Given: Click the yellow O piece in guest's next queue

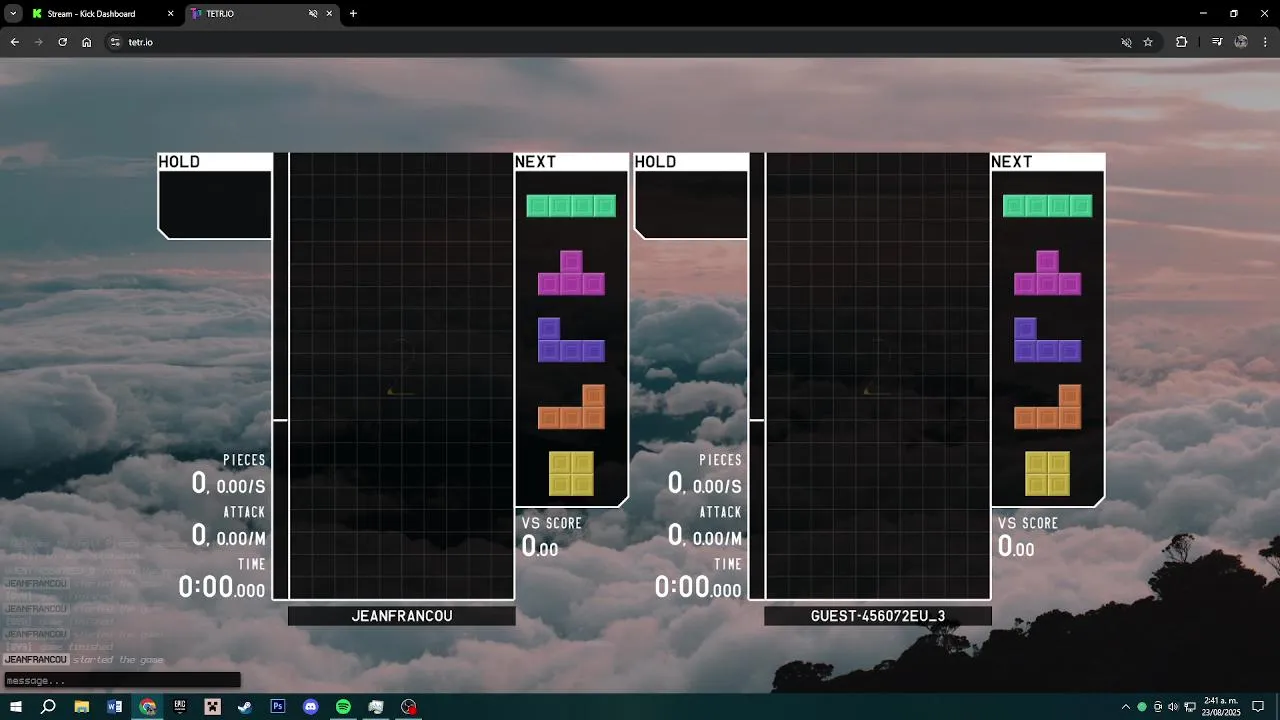Looking at the screenshot, I should [x=1047, y=474].
